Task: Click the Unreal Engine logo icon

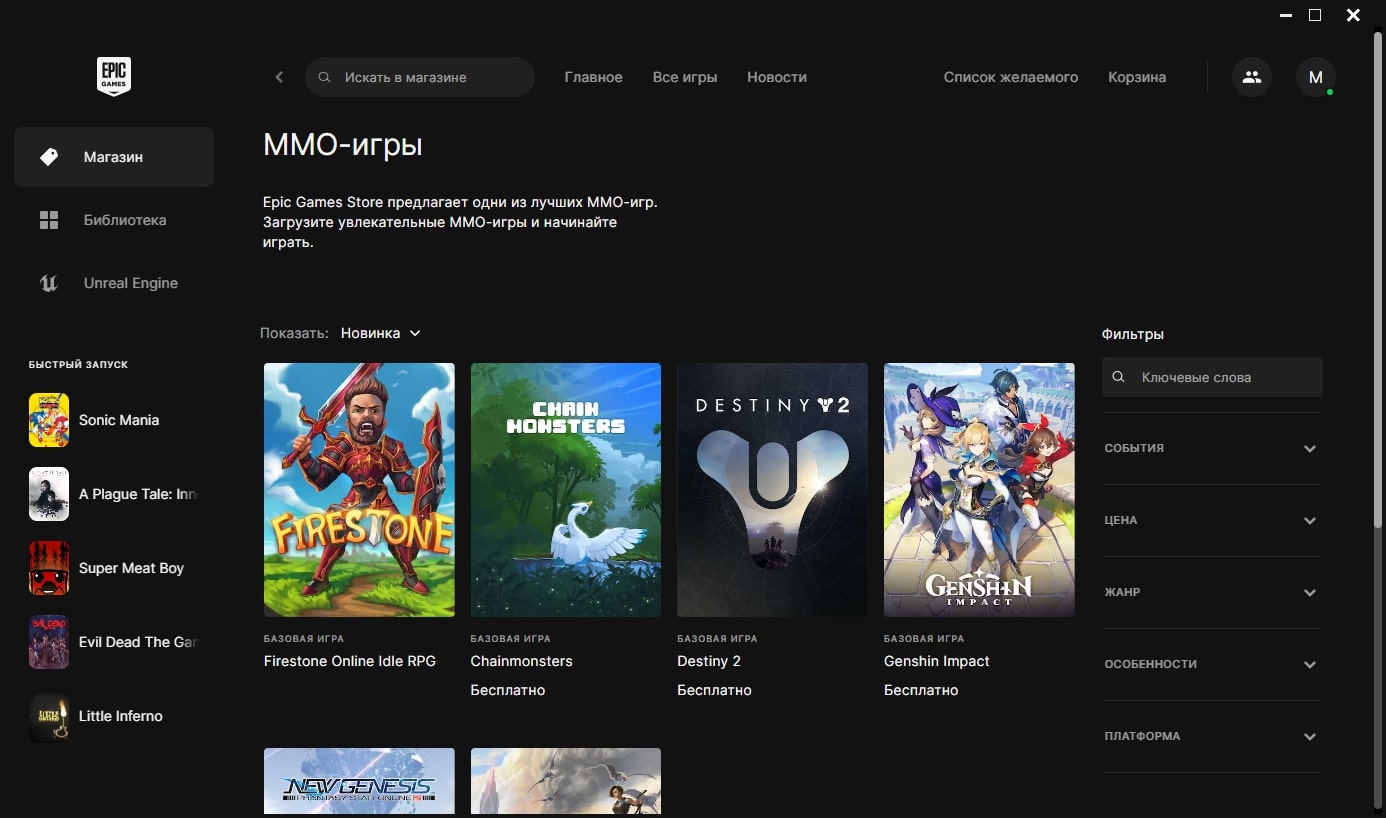Action: (x=49, y=283)
